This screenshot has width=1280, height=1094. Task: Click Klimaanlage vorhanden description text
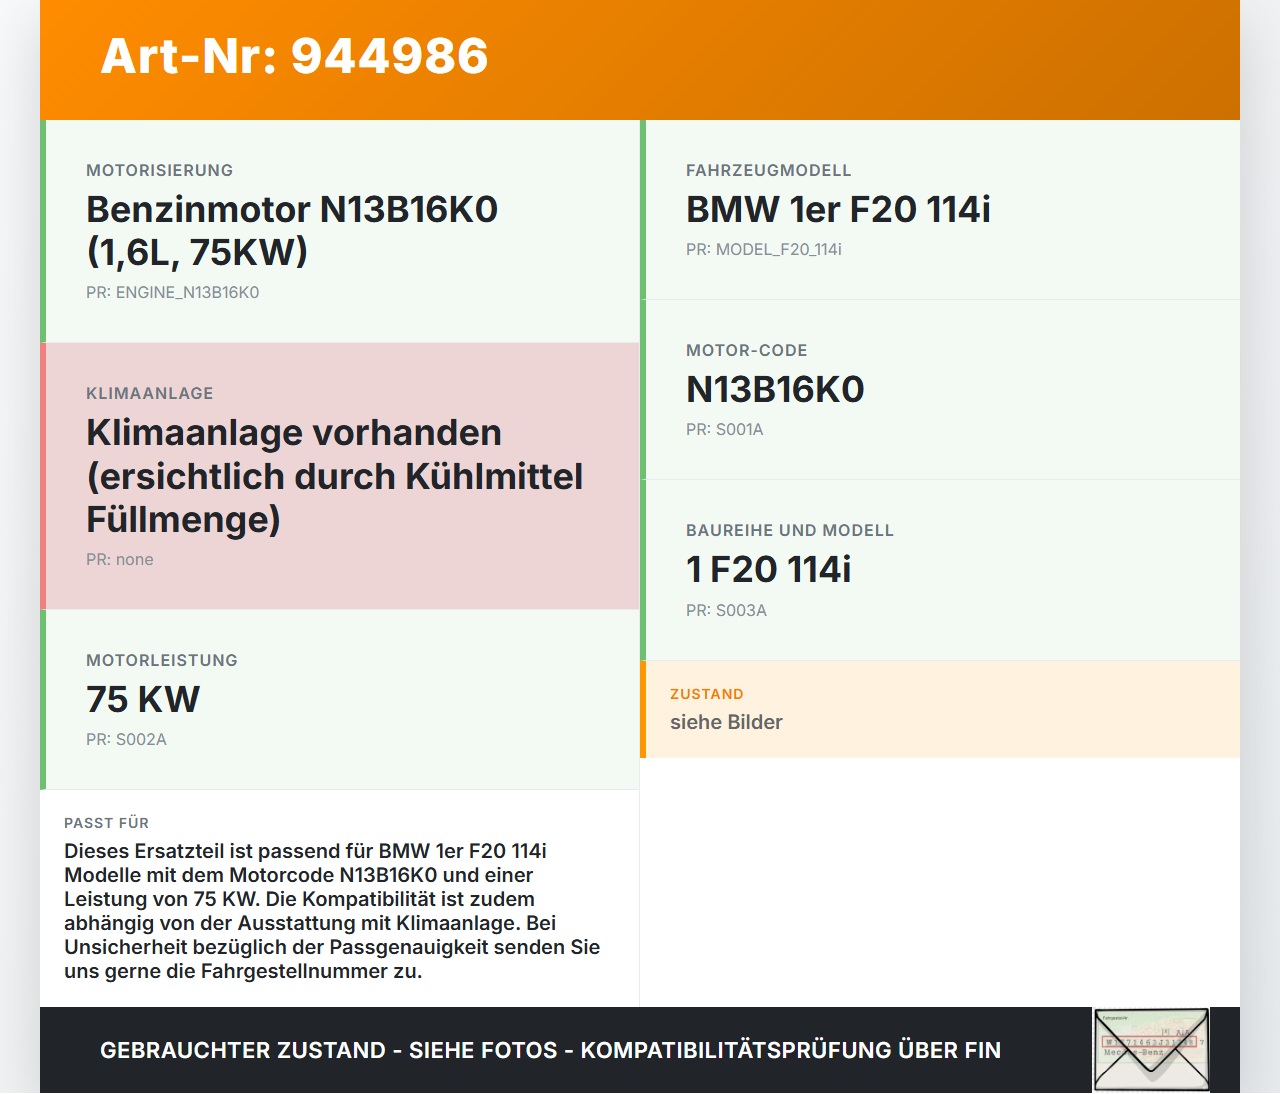[x=335, y=476]
